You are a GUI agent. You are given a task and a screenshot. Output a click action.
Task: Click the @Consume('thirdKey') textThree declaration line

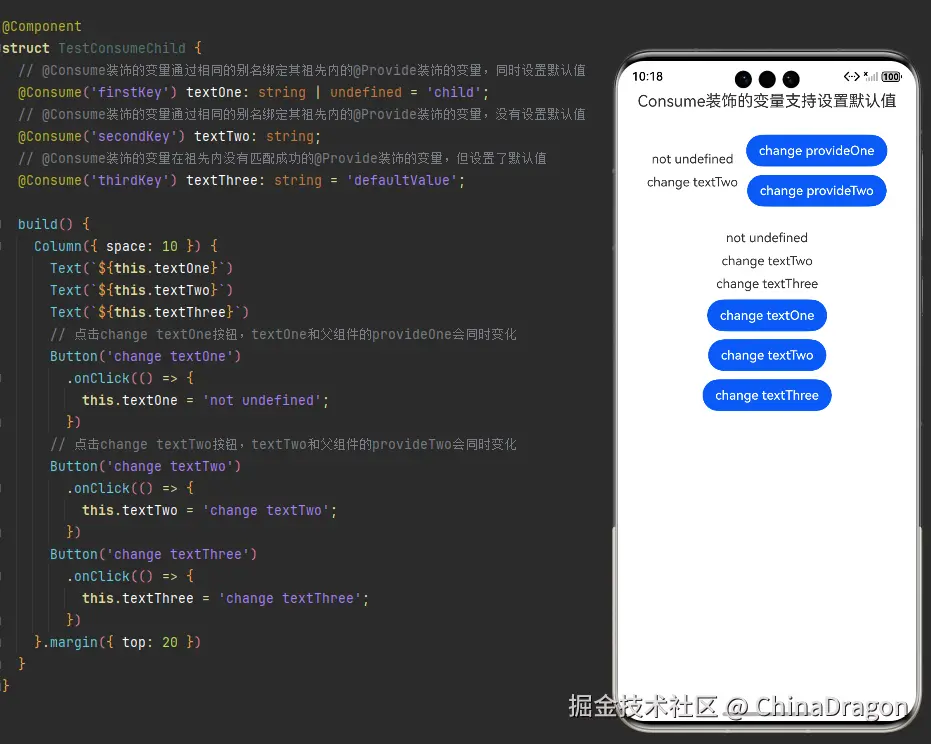point(241,180)
